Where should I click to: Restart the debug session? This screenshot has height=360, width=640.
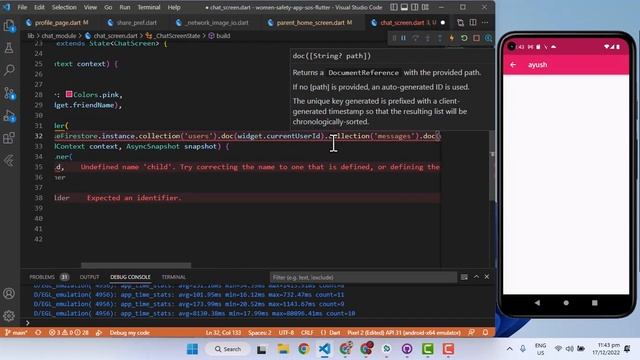(x=464, y=38)
